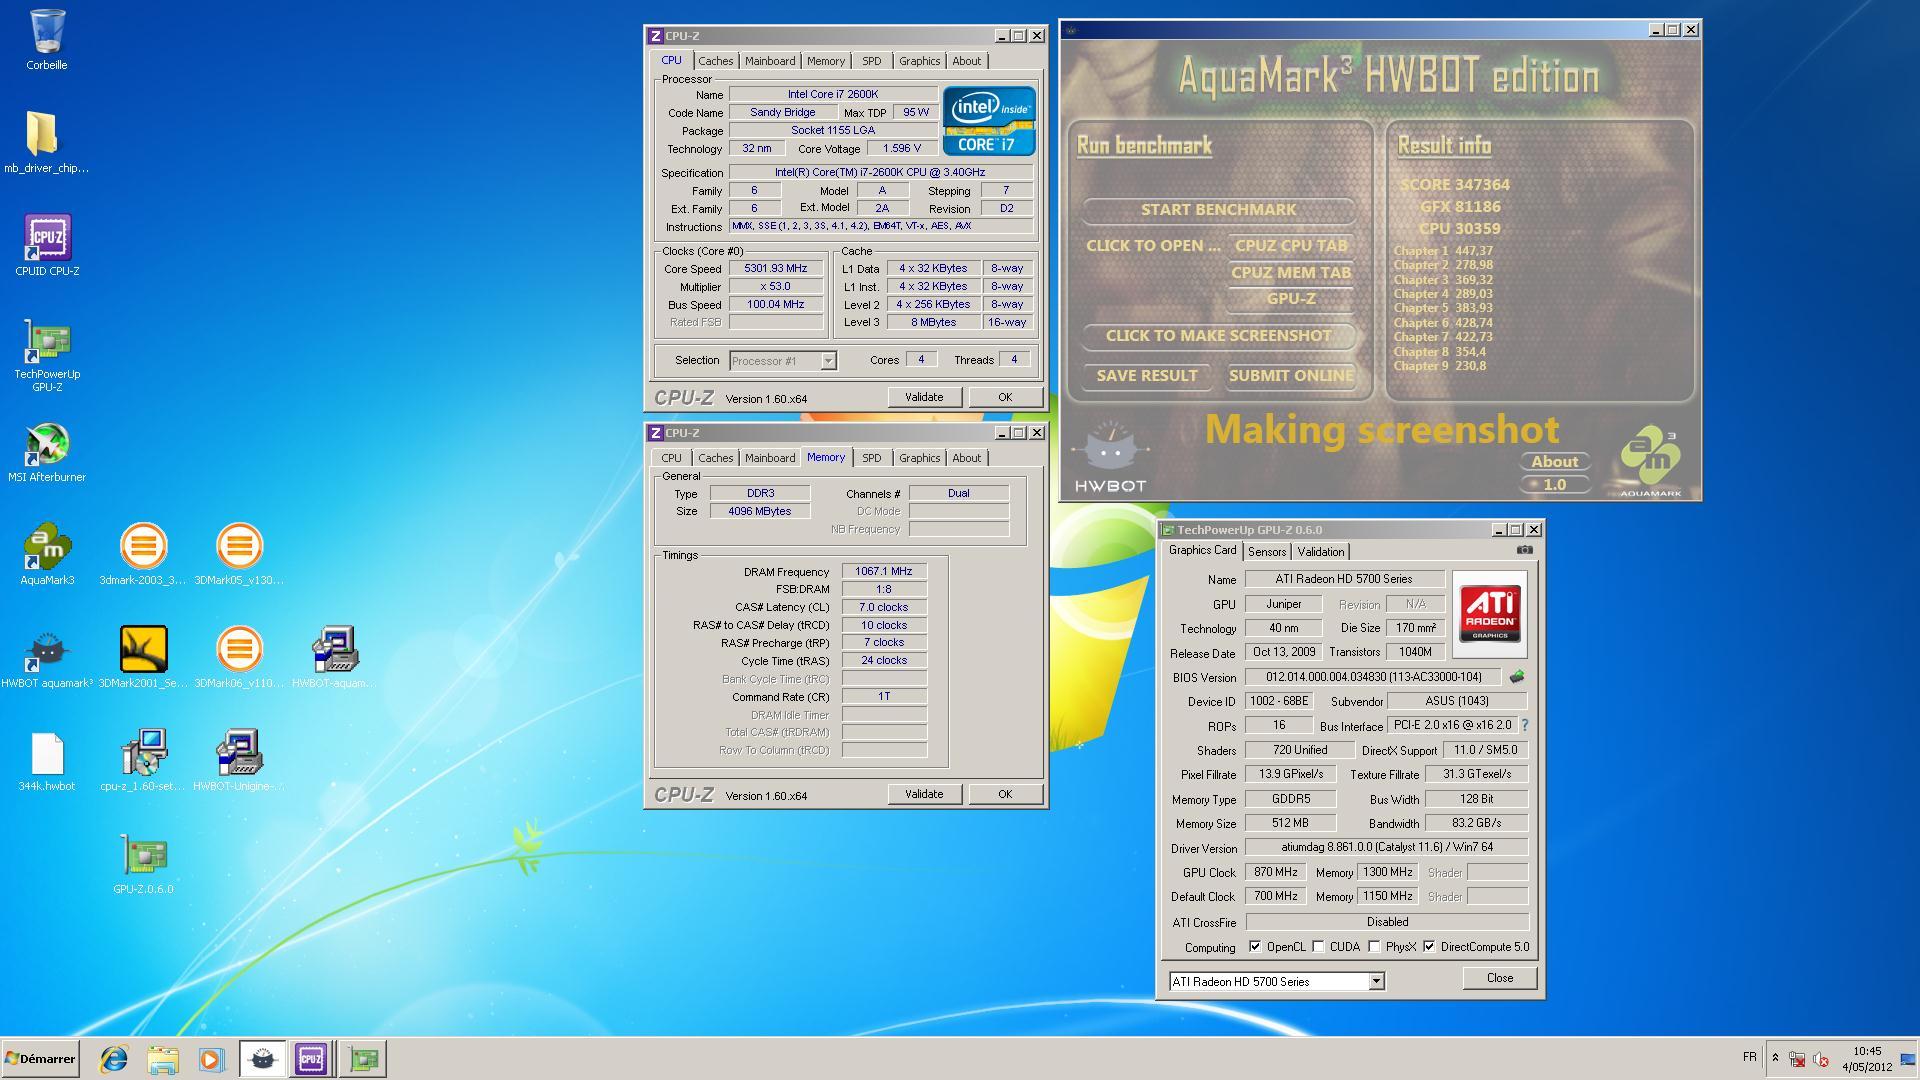The width and height of the screenshot is (1920, 1080).
Task: Click CPUZ CPU TAB button
Action: [1291, 246]
